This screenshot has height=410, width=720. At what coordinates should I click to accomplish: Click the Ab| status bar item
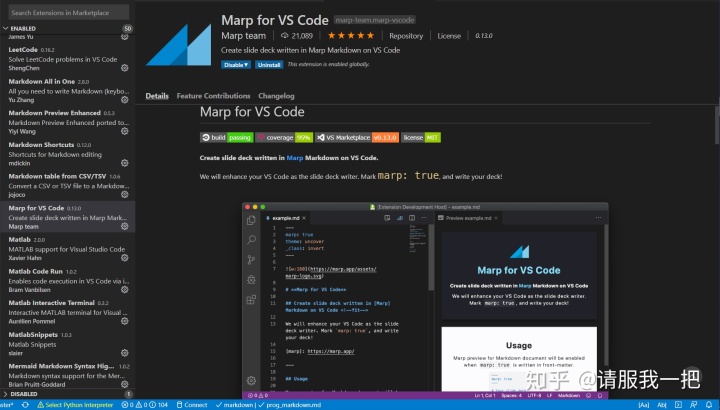coord(662,405)
